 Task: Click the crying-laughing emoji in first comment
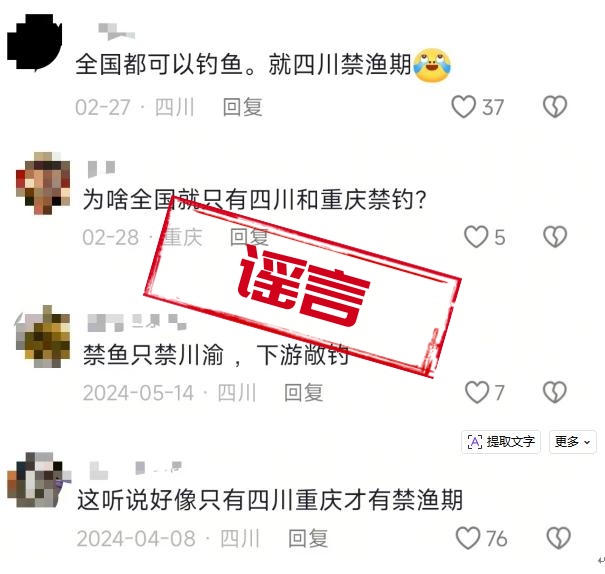(x=432, y=66)
